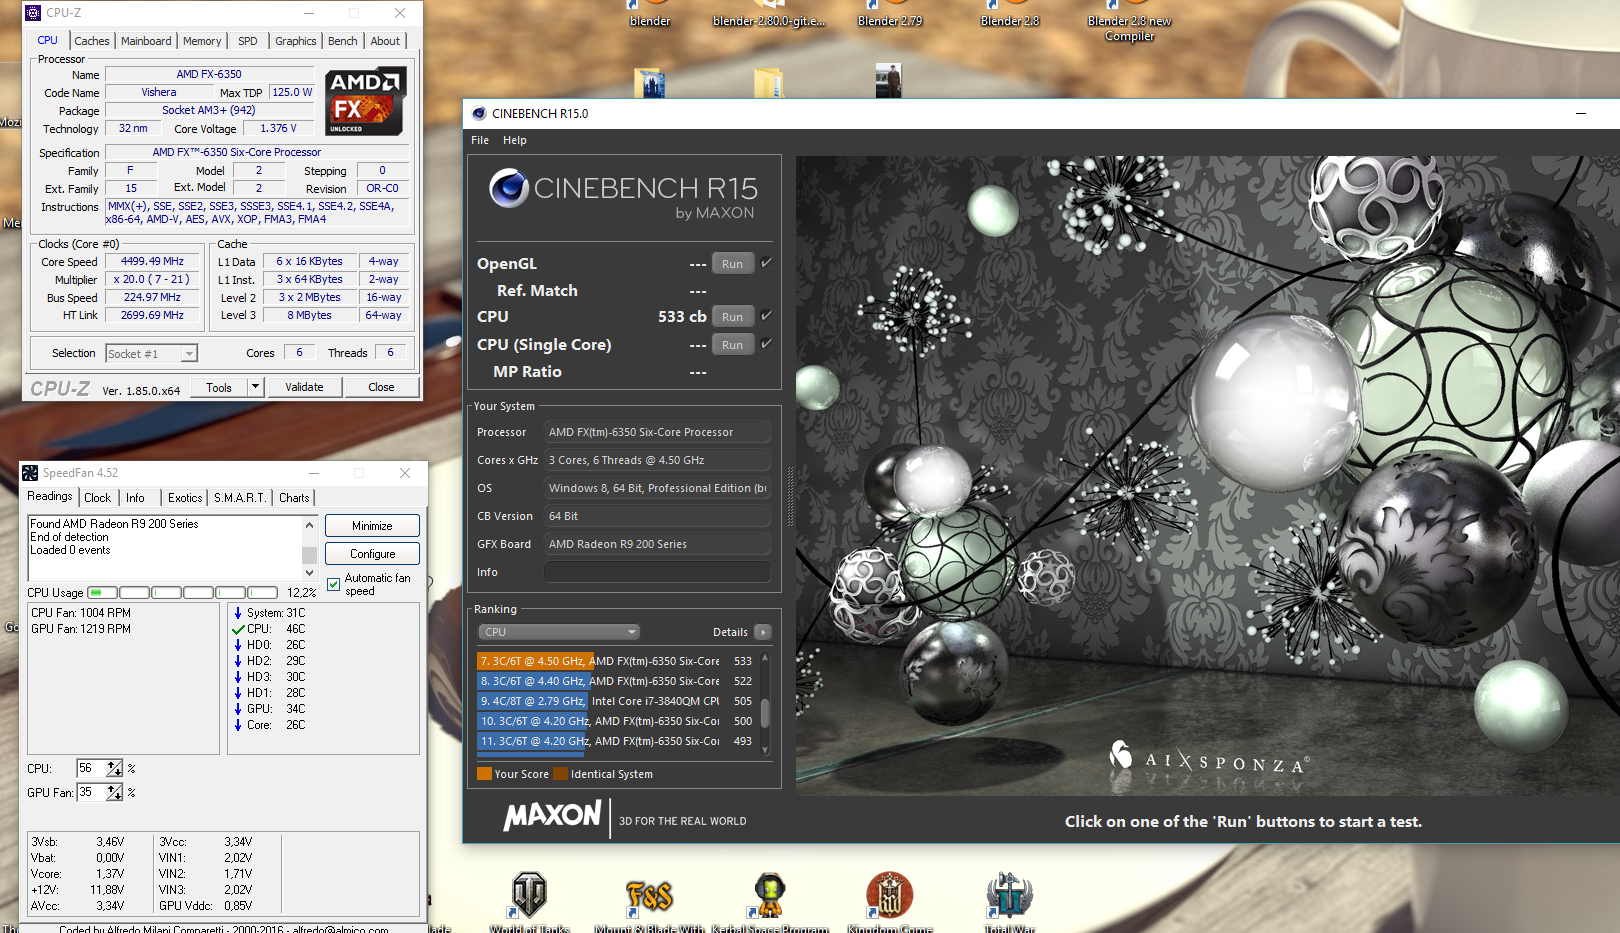1620x933 pixels.
Task: Open the Help menu in CINEBENCH
Action: coord(515,140)
